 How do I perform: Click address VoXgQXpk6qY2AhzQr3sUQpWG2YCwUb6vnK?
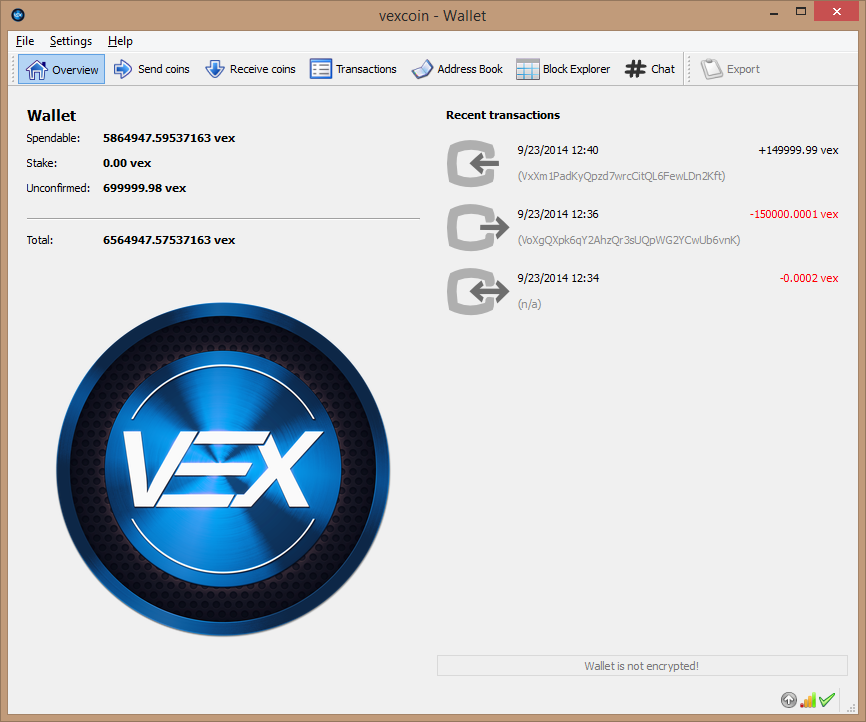point(629,240)
